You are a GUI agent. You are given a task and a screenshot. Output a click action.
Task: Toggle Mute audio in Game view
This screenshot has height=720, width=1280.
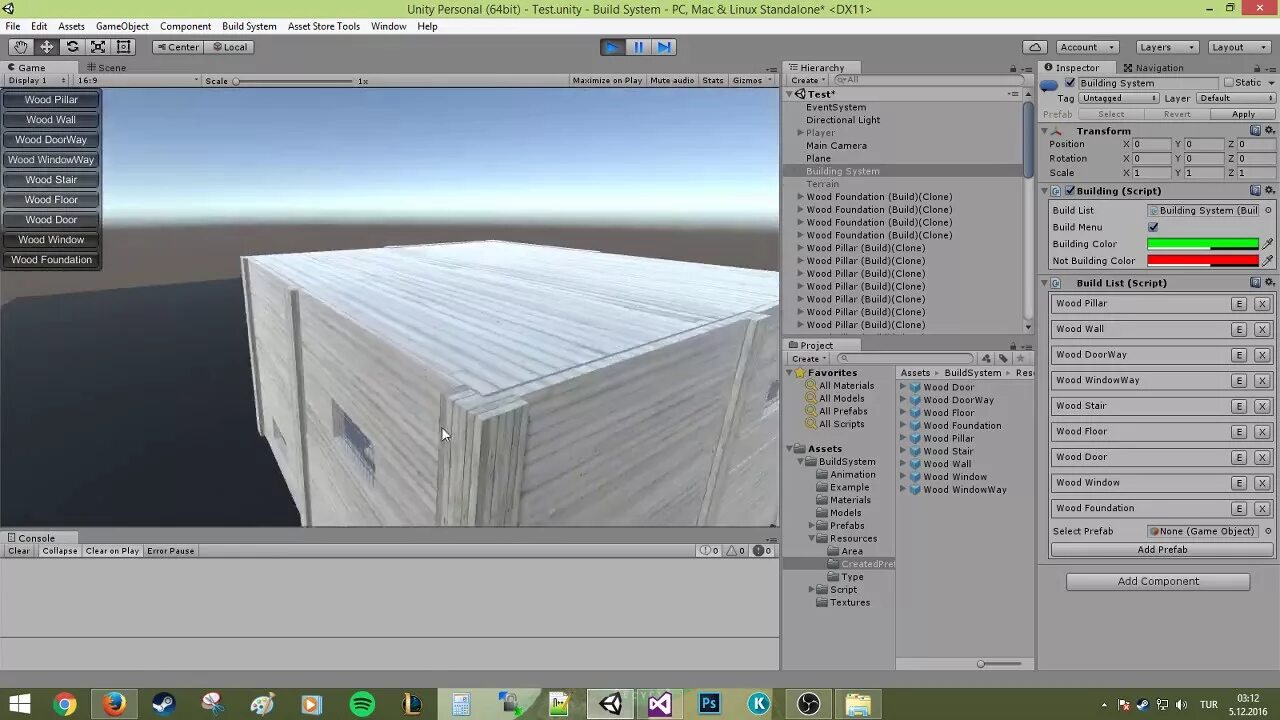point(672,80)
